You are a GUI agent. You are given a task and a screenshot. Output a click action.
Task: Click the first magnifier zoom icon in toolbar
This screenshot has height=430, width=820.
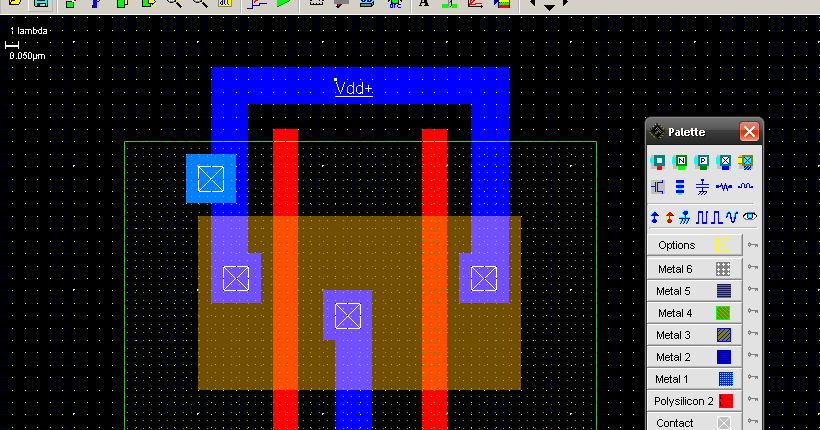[174, 3]
